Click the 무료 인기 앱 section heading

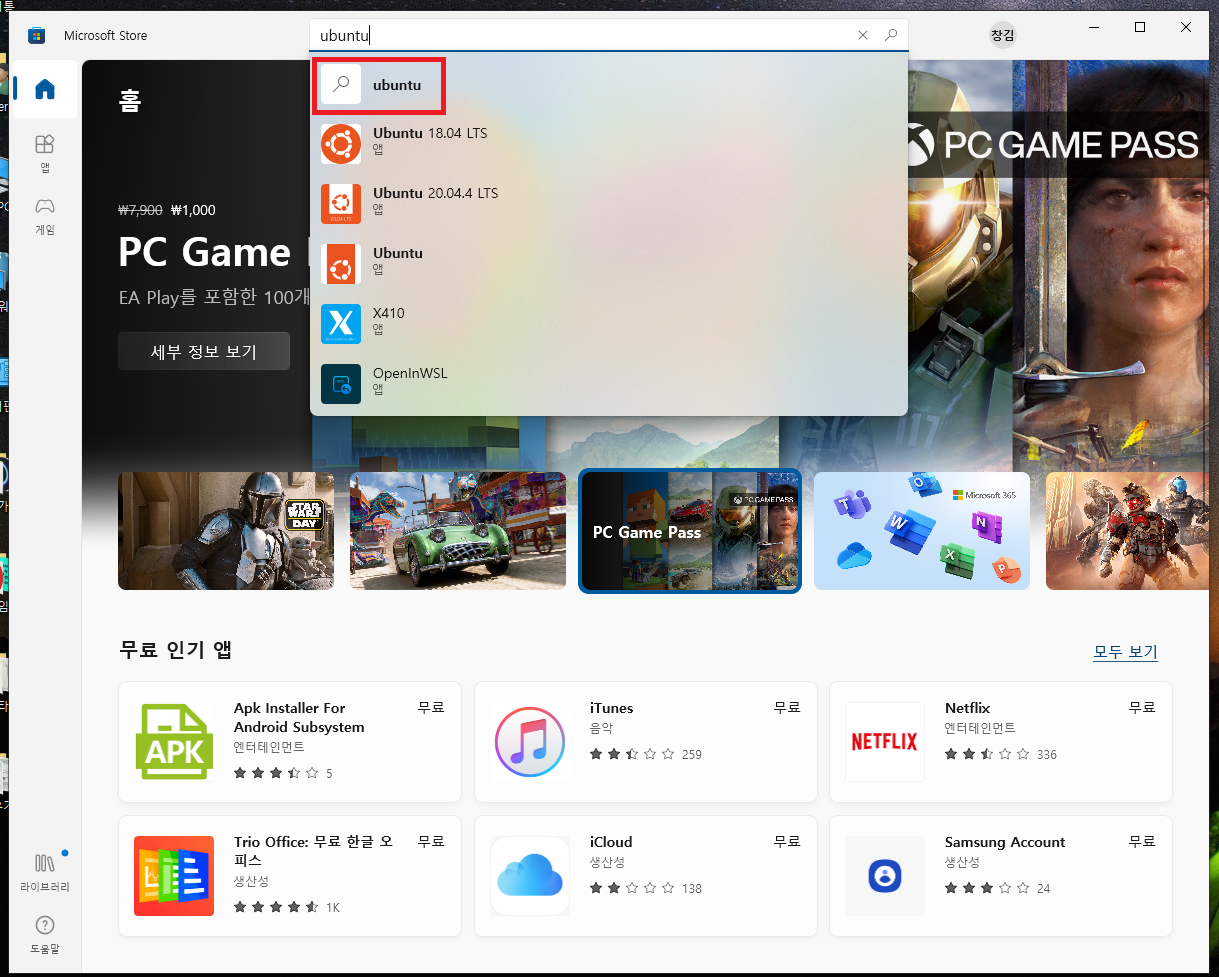point(176,649)
